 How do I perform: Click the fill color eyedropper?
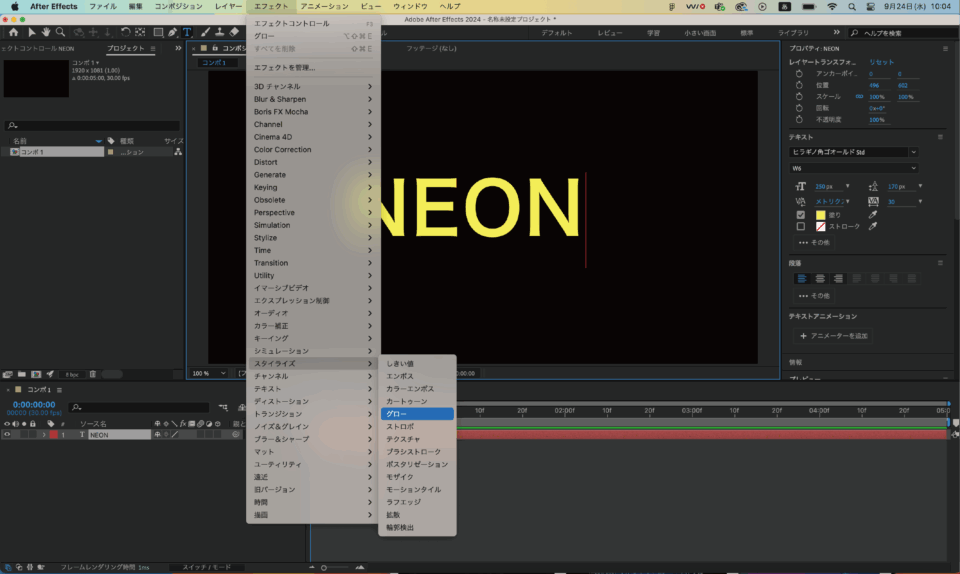pyautogui.click(x=872, y=214)
